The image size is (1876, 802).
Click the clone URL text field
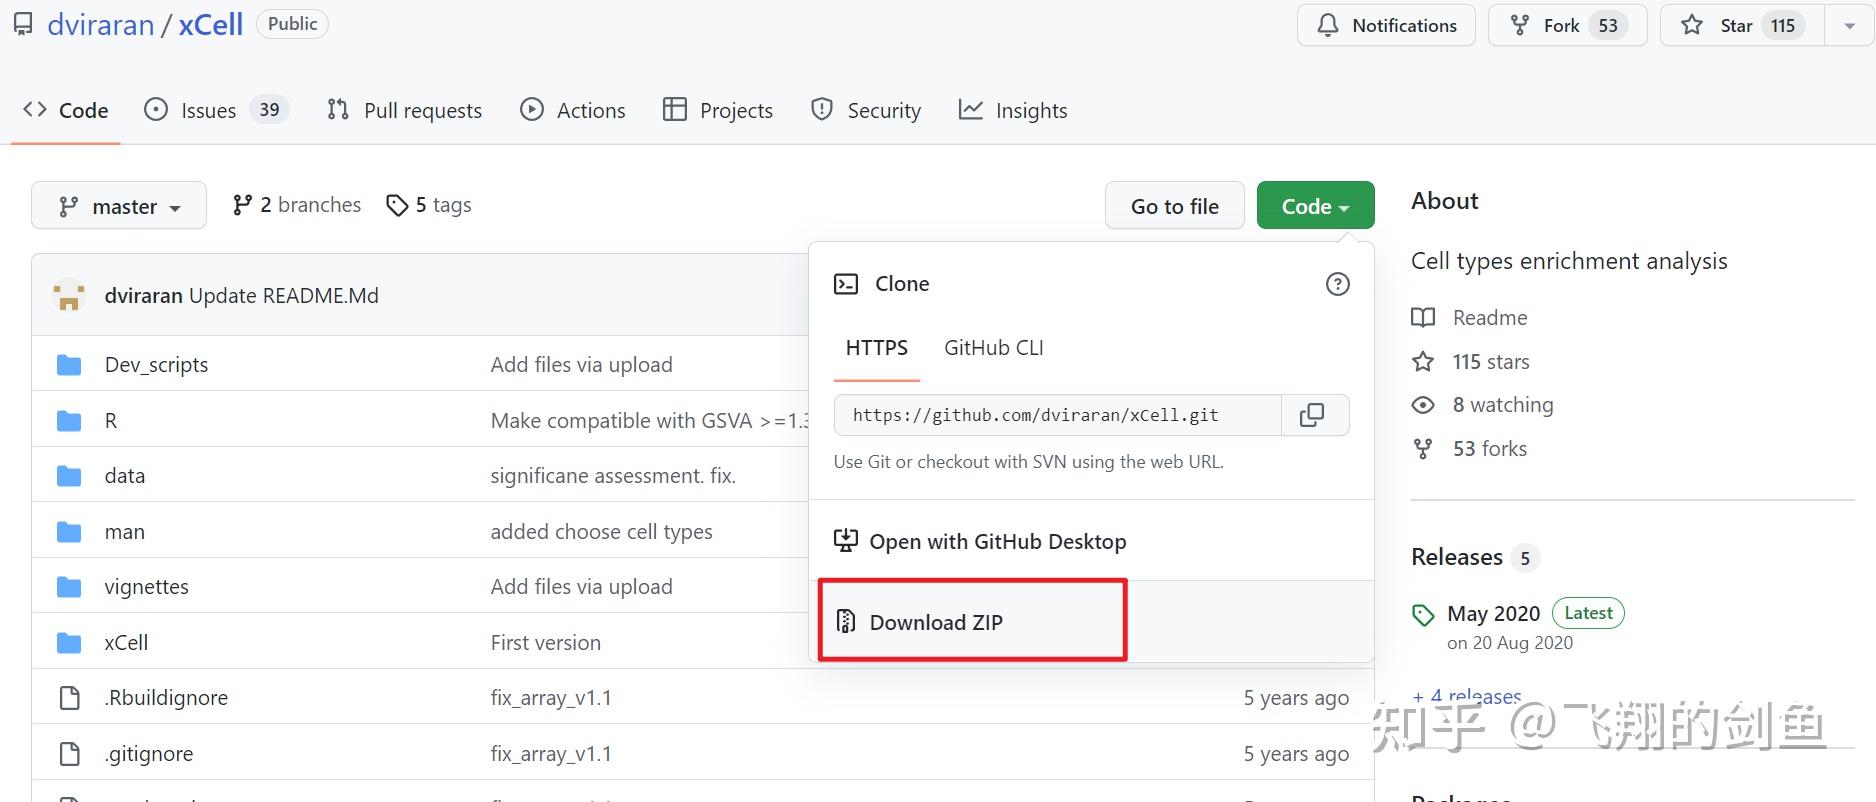click(1056, 415)
